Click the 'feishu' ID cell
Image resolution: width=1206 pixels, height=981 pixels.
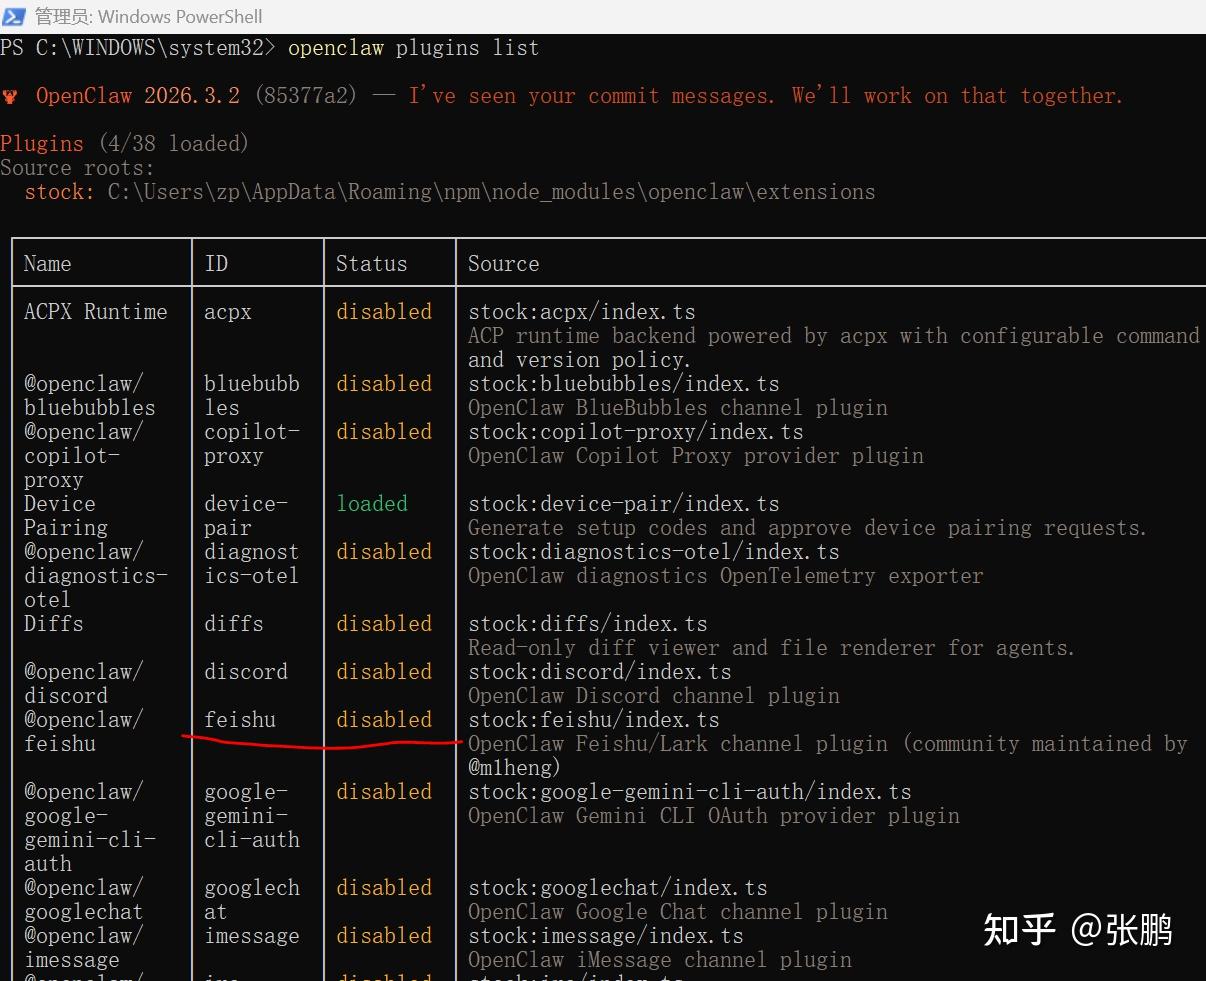(x=240, y=720)
